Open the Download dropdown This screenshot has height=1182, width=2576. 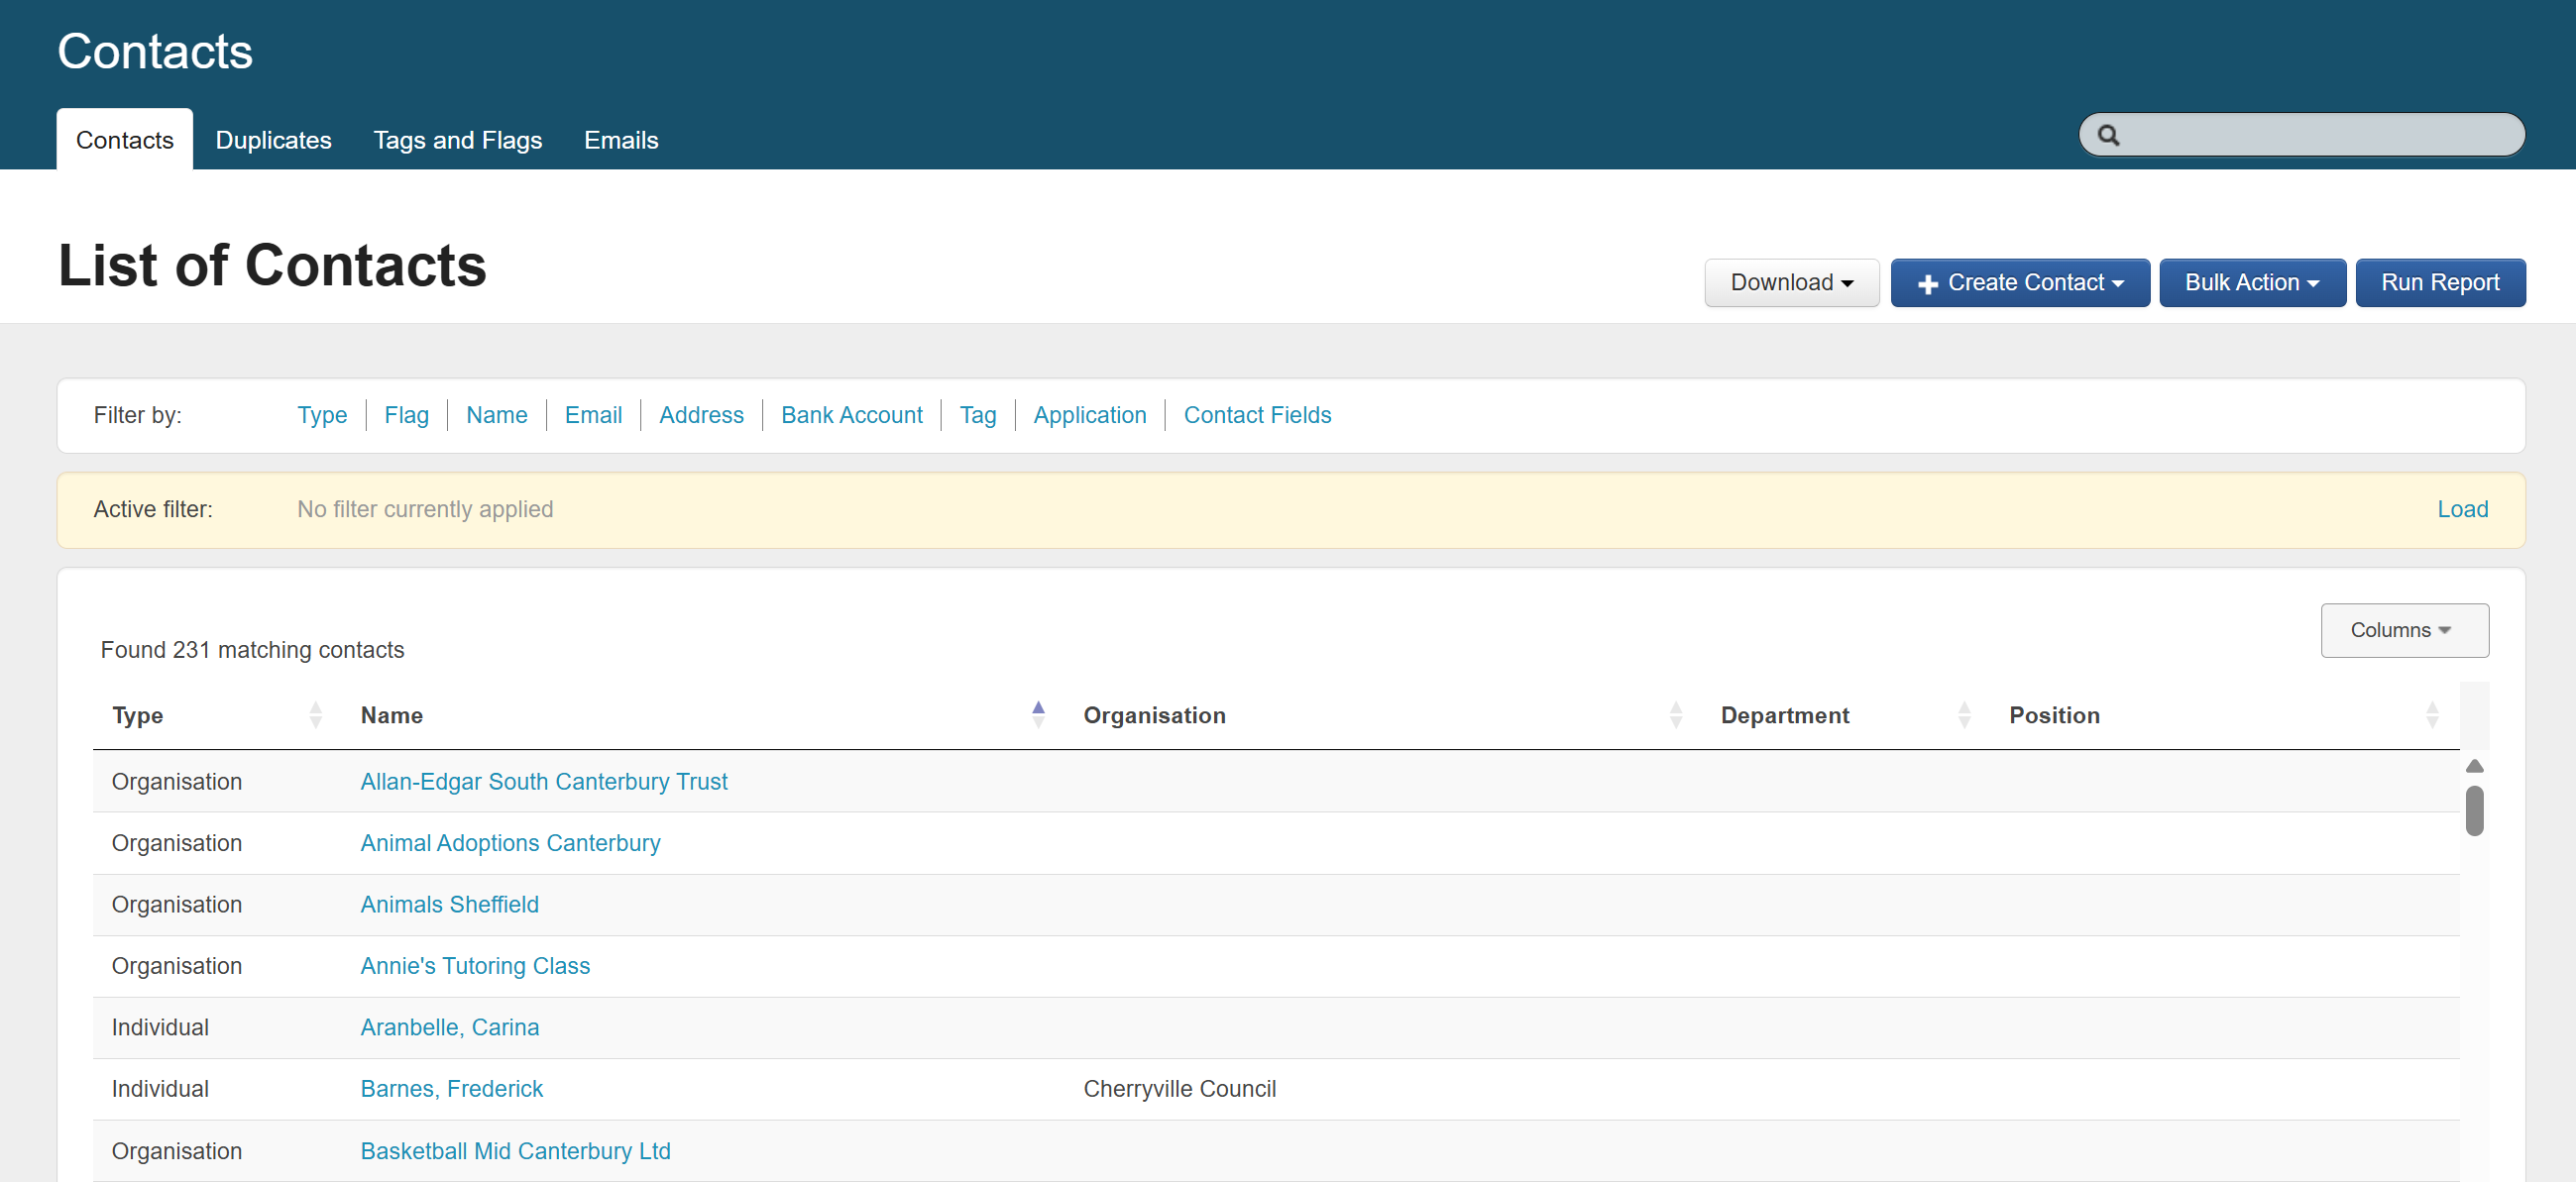(x=1791, y=283)
